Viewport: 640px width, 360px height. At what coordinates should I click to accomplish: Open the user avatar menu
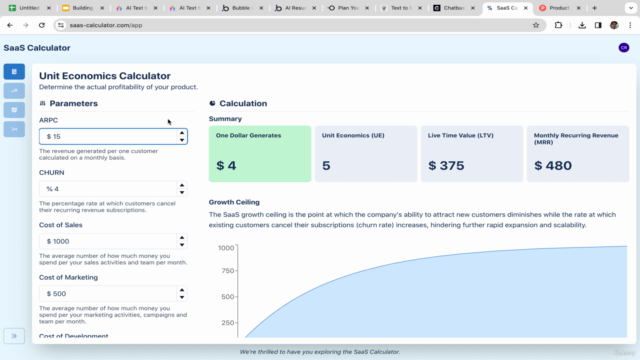click(624, 48)
